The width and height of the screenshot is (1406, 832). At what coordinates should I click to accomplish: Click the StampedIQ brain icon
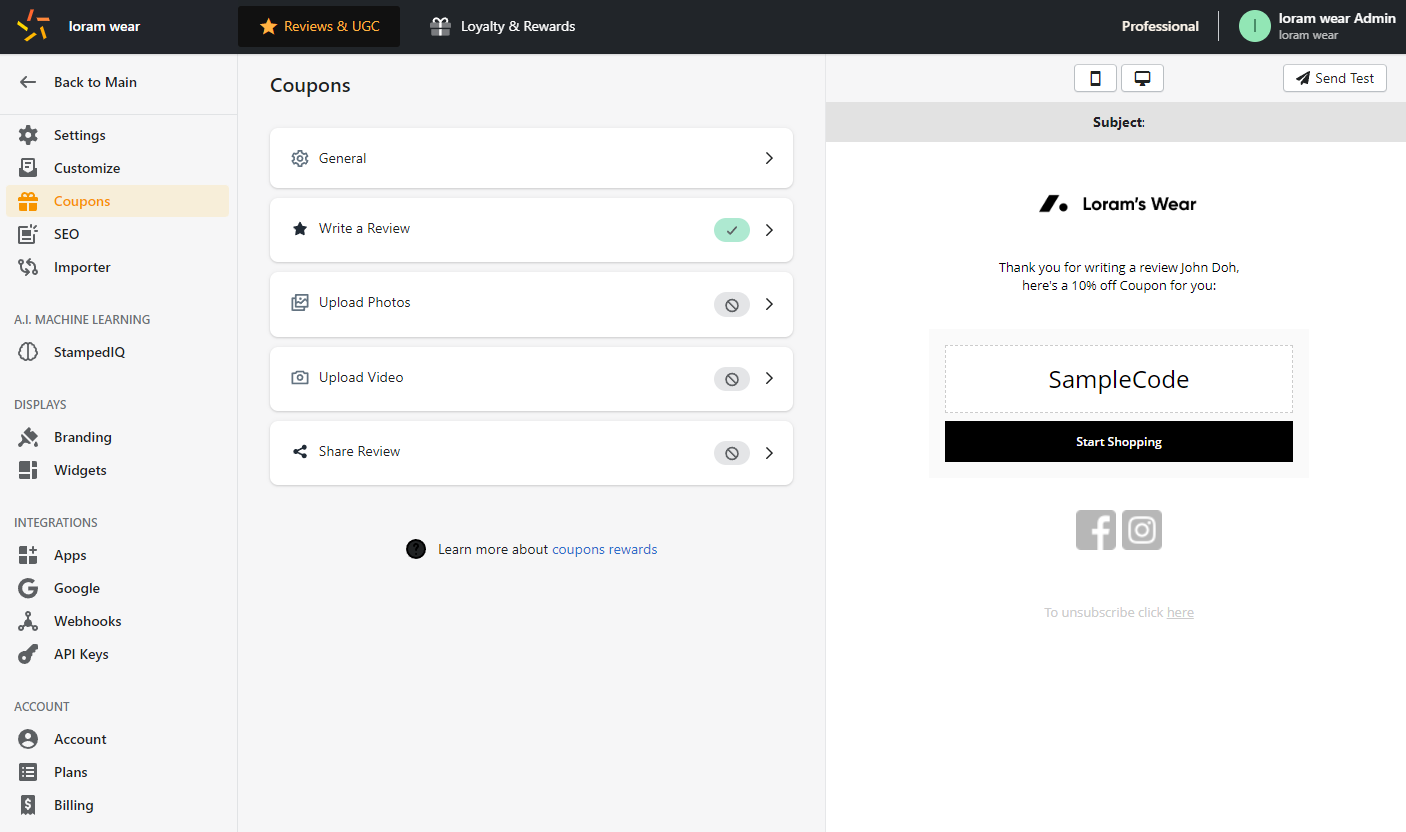[x=28, y=352]
